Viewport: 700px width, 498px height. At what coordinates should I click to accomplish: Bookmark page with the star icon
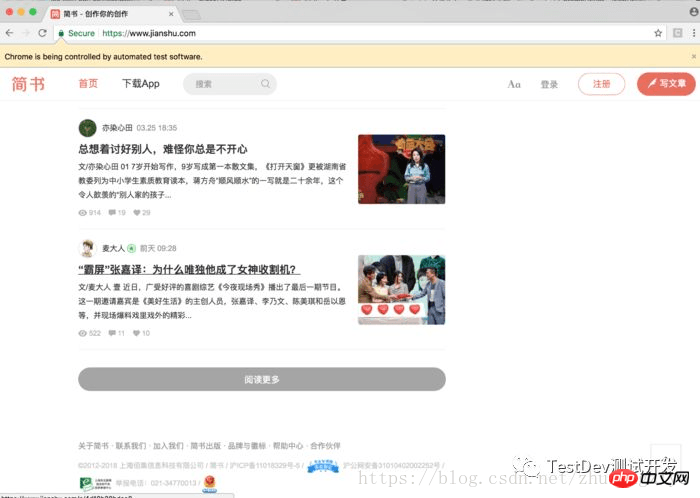pyautogui.click(x=658, y=33)
